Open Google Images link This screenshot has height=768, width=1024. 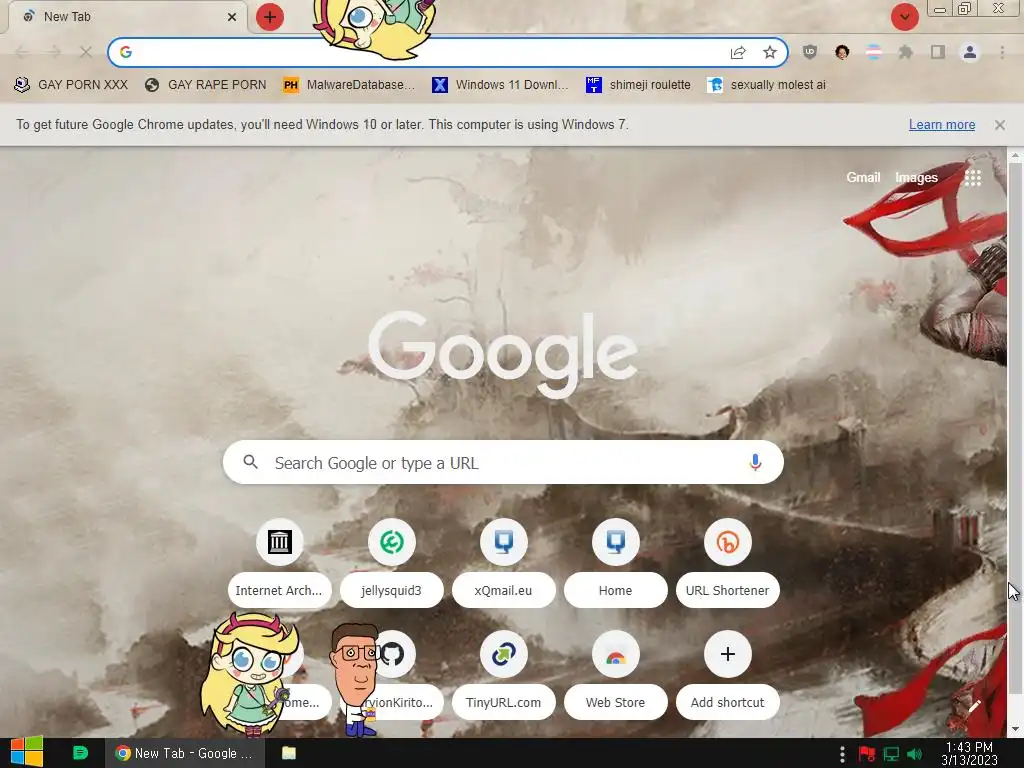pos(916,178)
